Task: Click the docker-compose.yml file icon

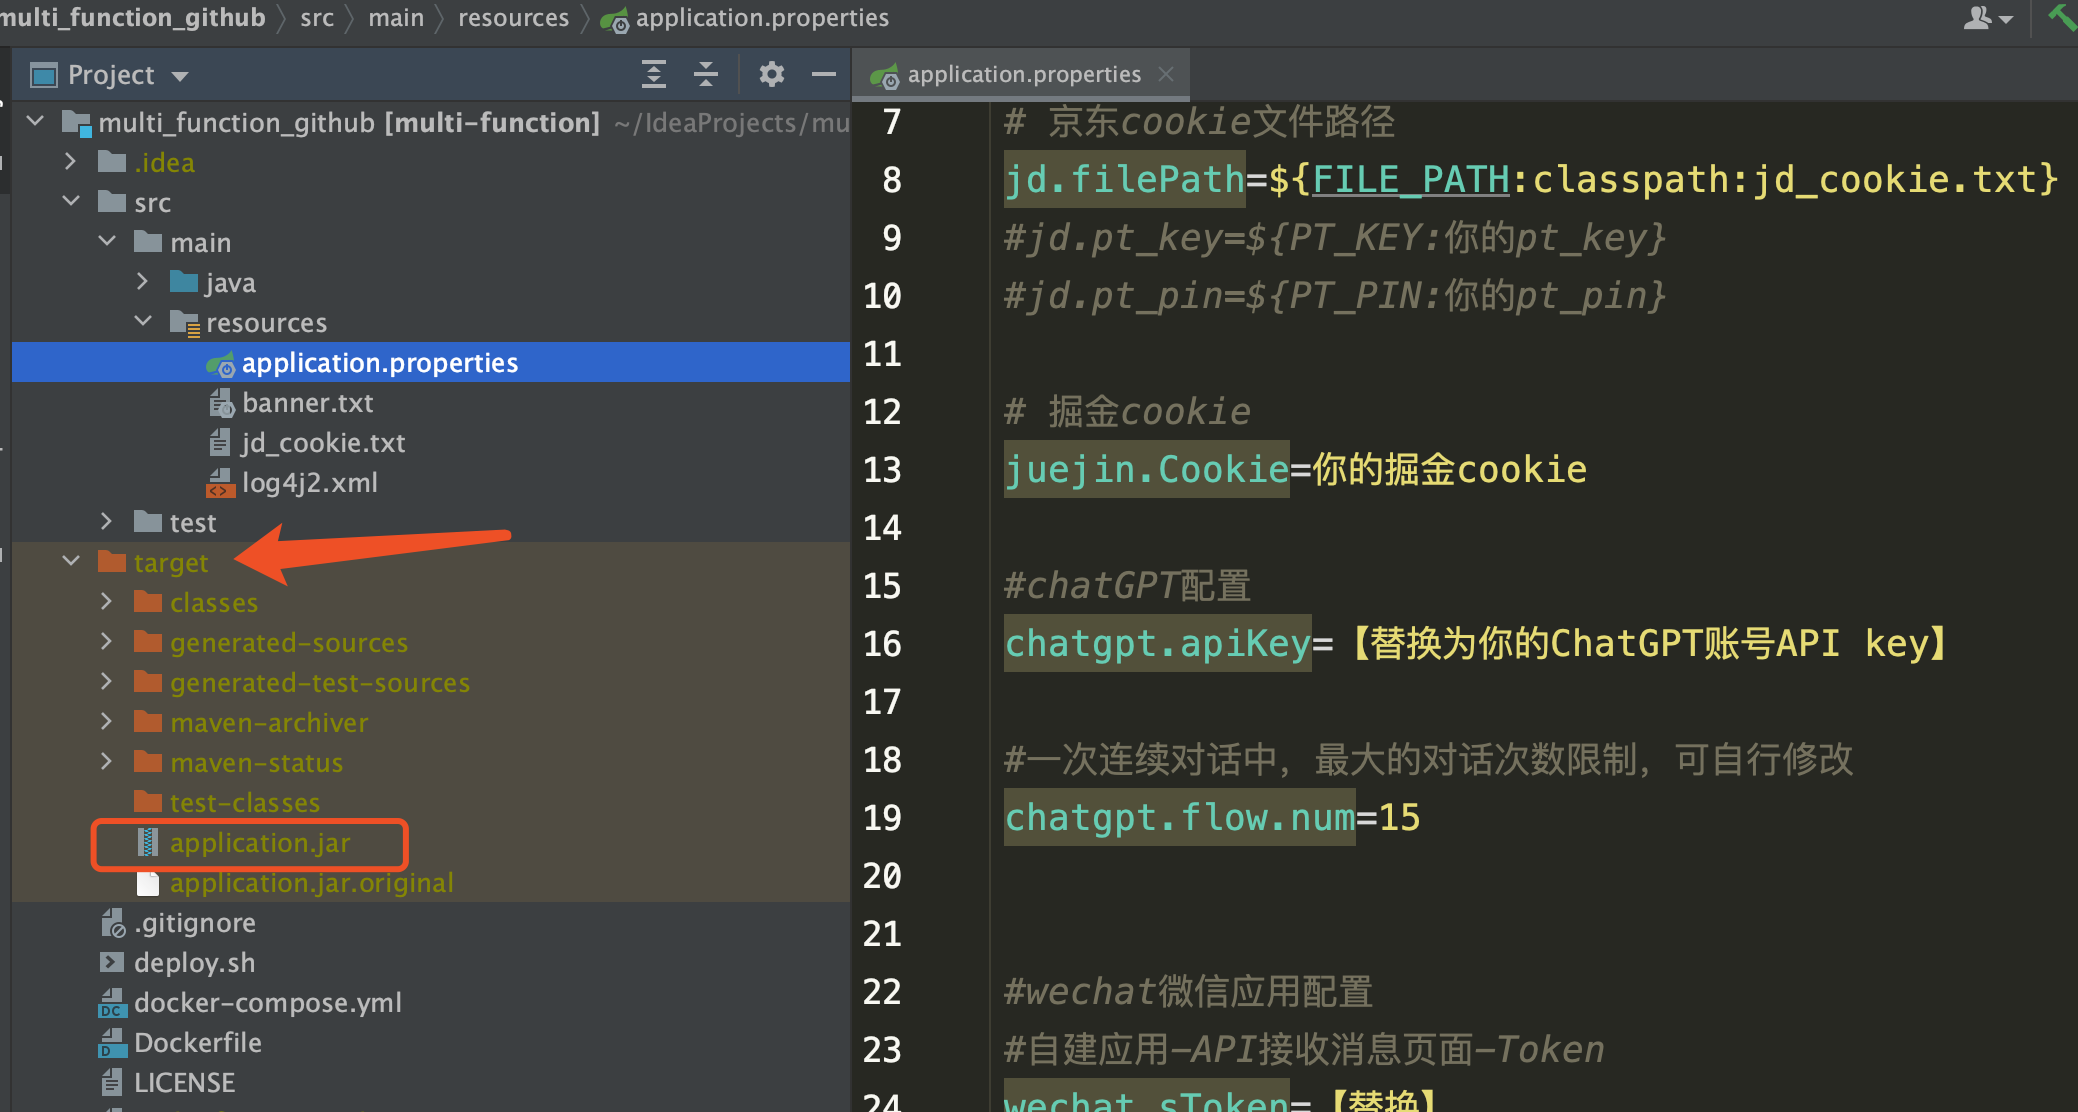Action: coord(112,1003)
